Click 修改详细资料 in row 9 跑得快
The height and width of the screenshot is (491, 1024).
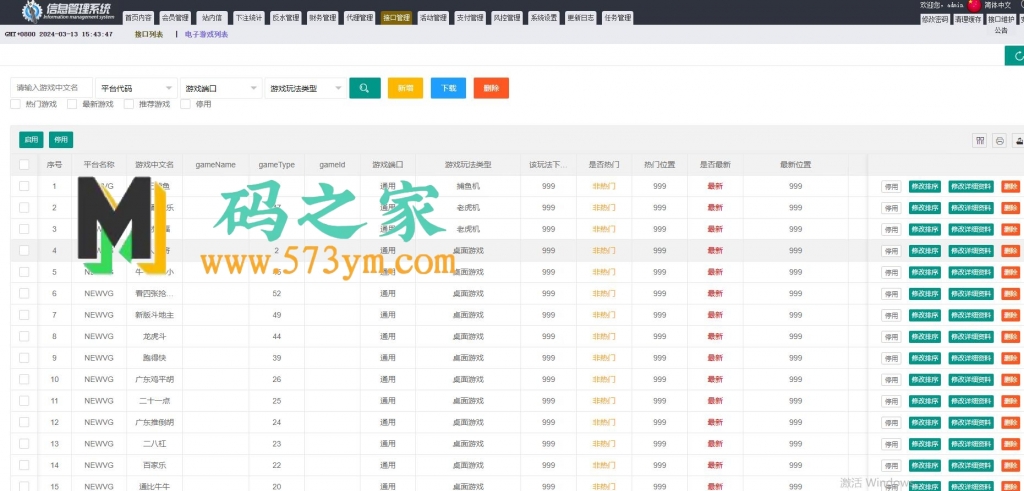[x=971, y=358]
